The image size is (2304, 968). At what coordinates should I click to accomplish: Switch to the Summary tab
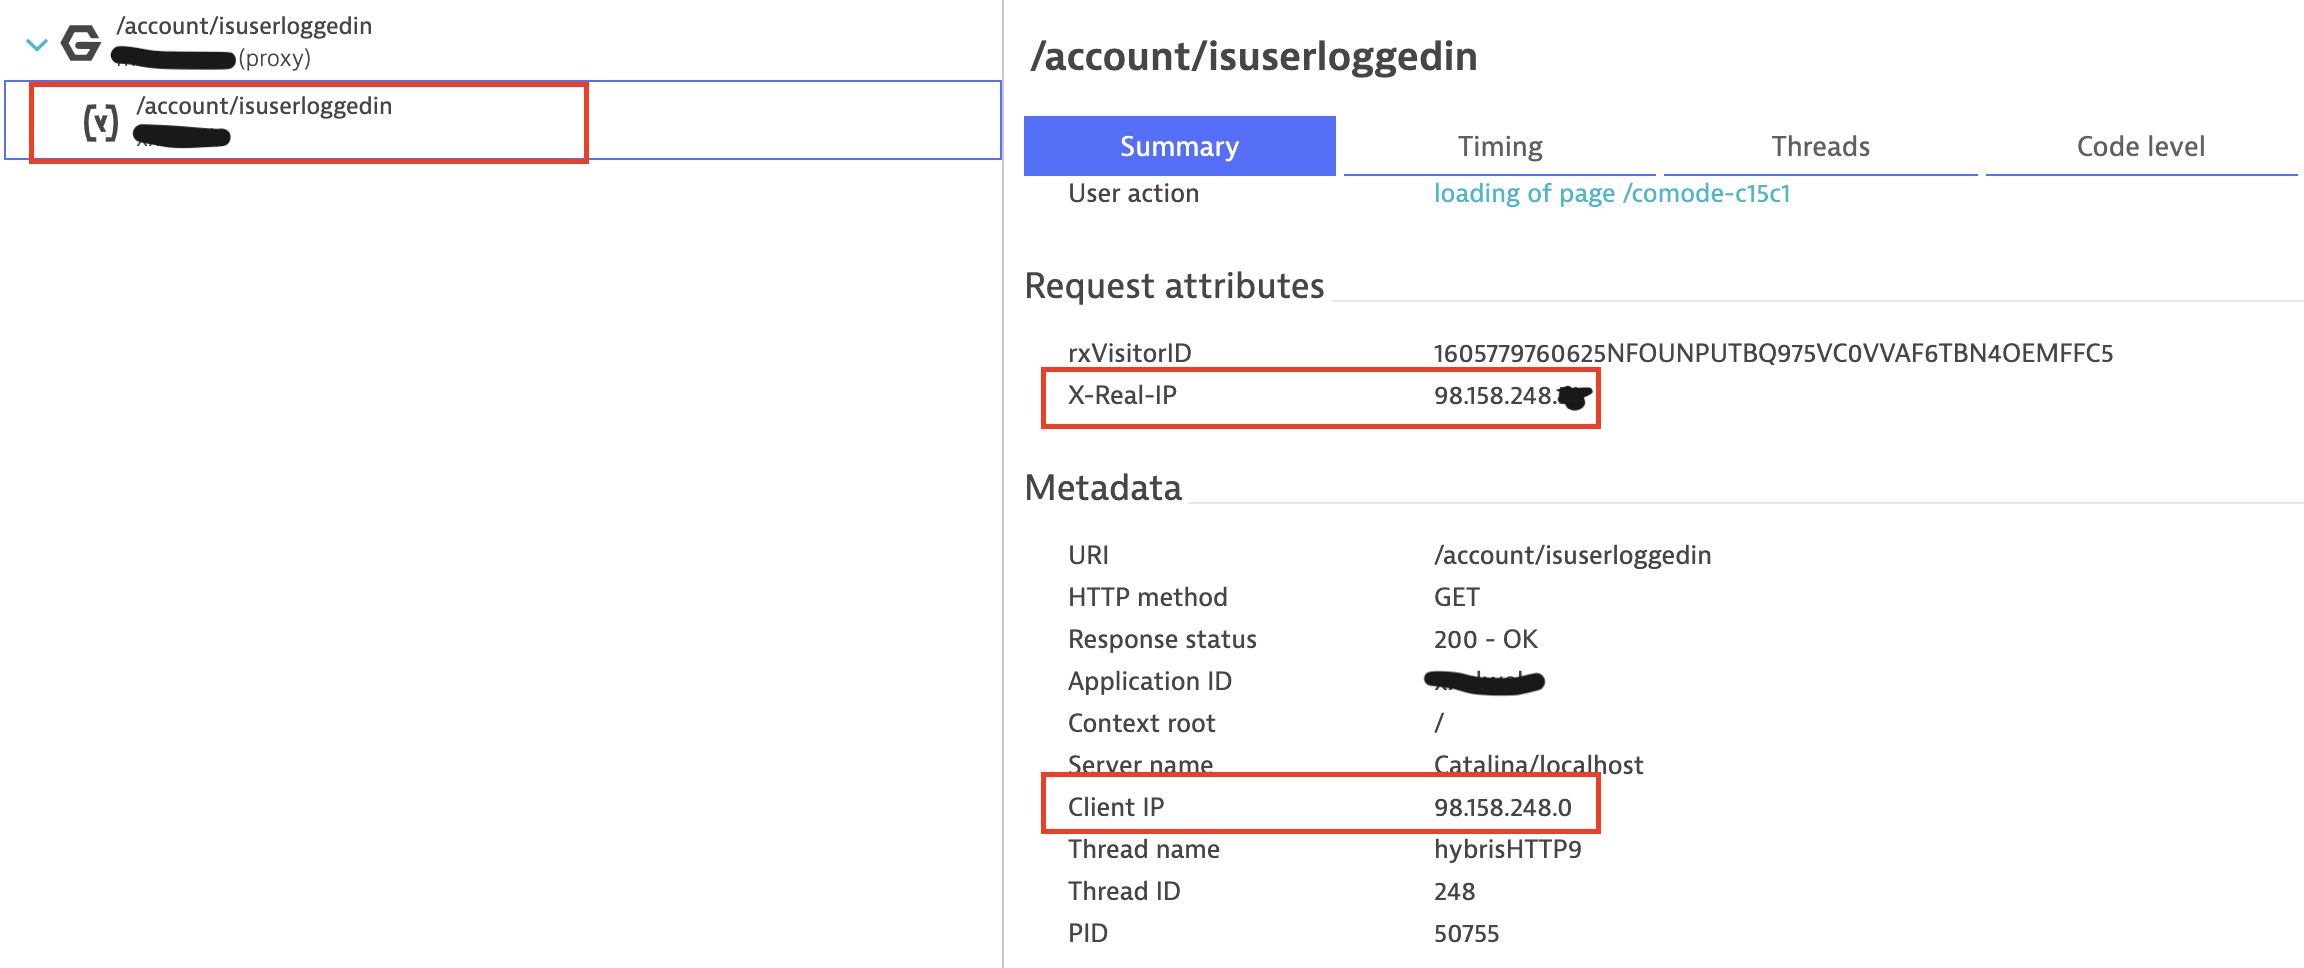tap(1179, 146)
